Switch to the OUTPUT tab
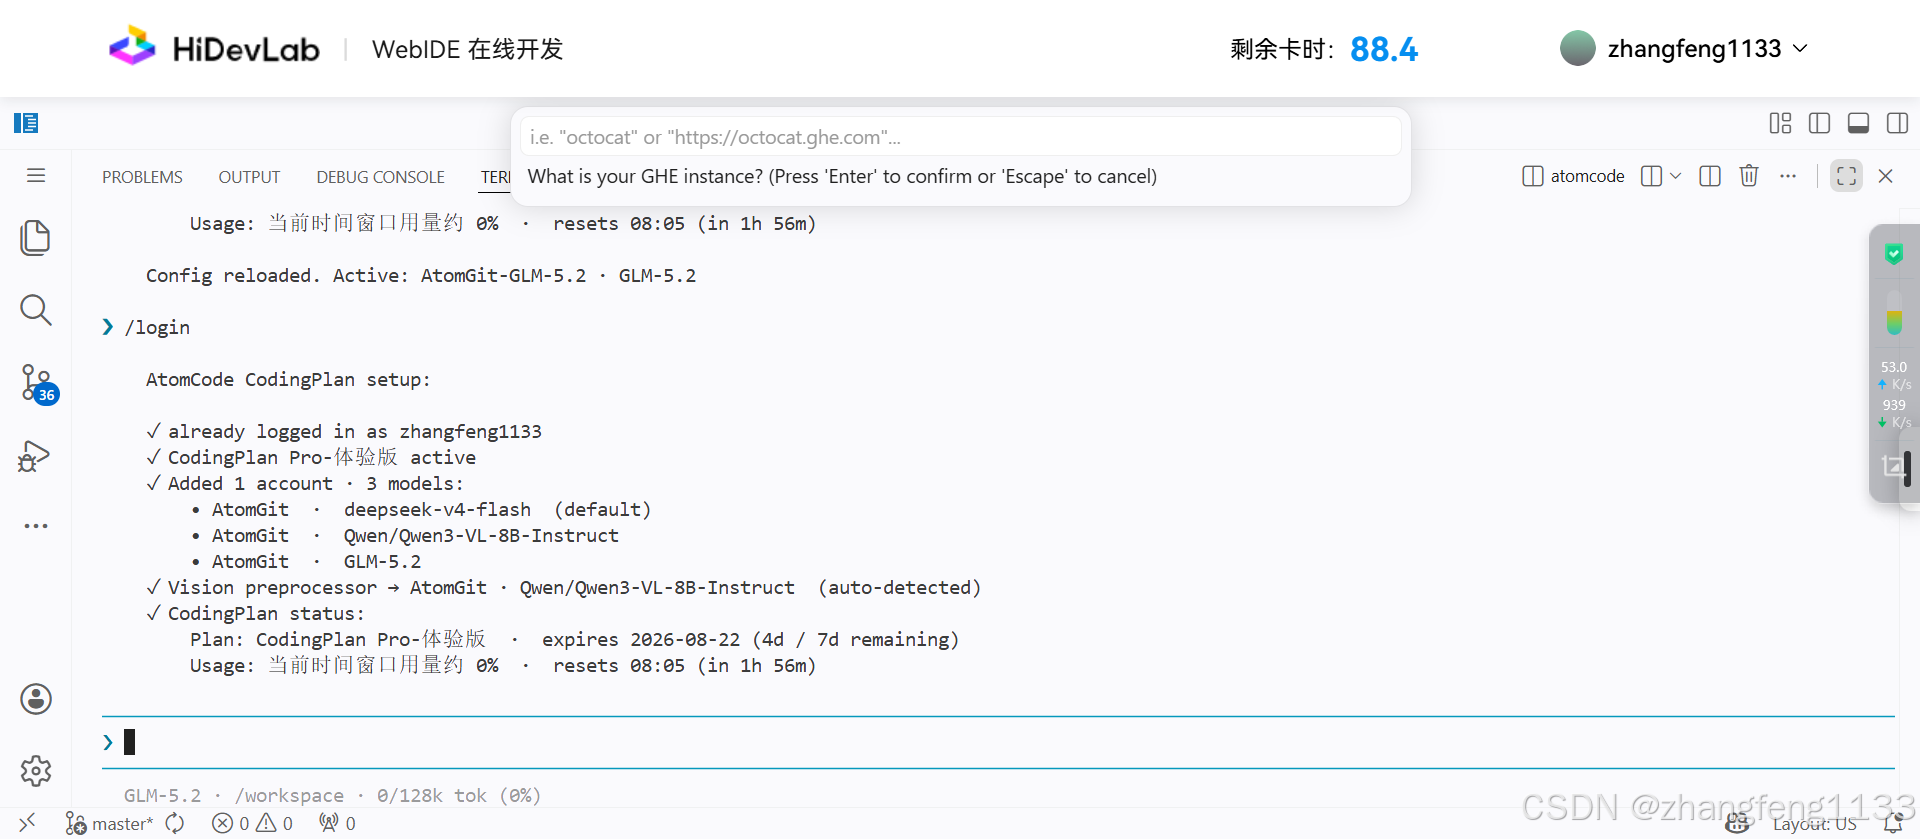Image resolution: width=1920 pixels, height=839 pixels. (x=249, y=177)
